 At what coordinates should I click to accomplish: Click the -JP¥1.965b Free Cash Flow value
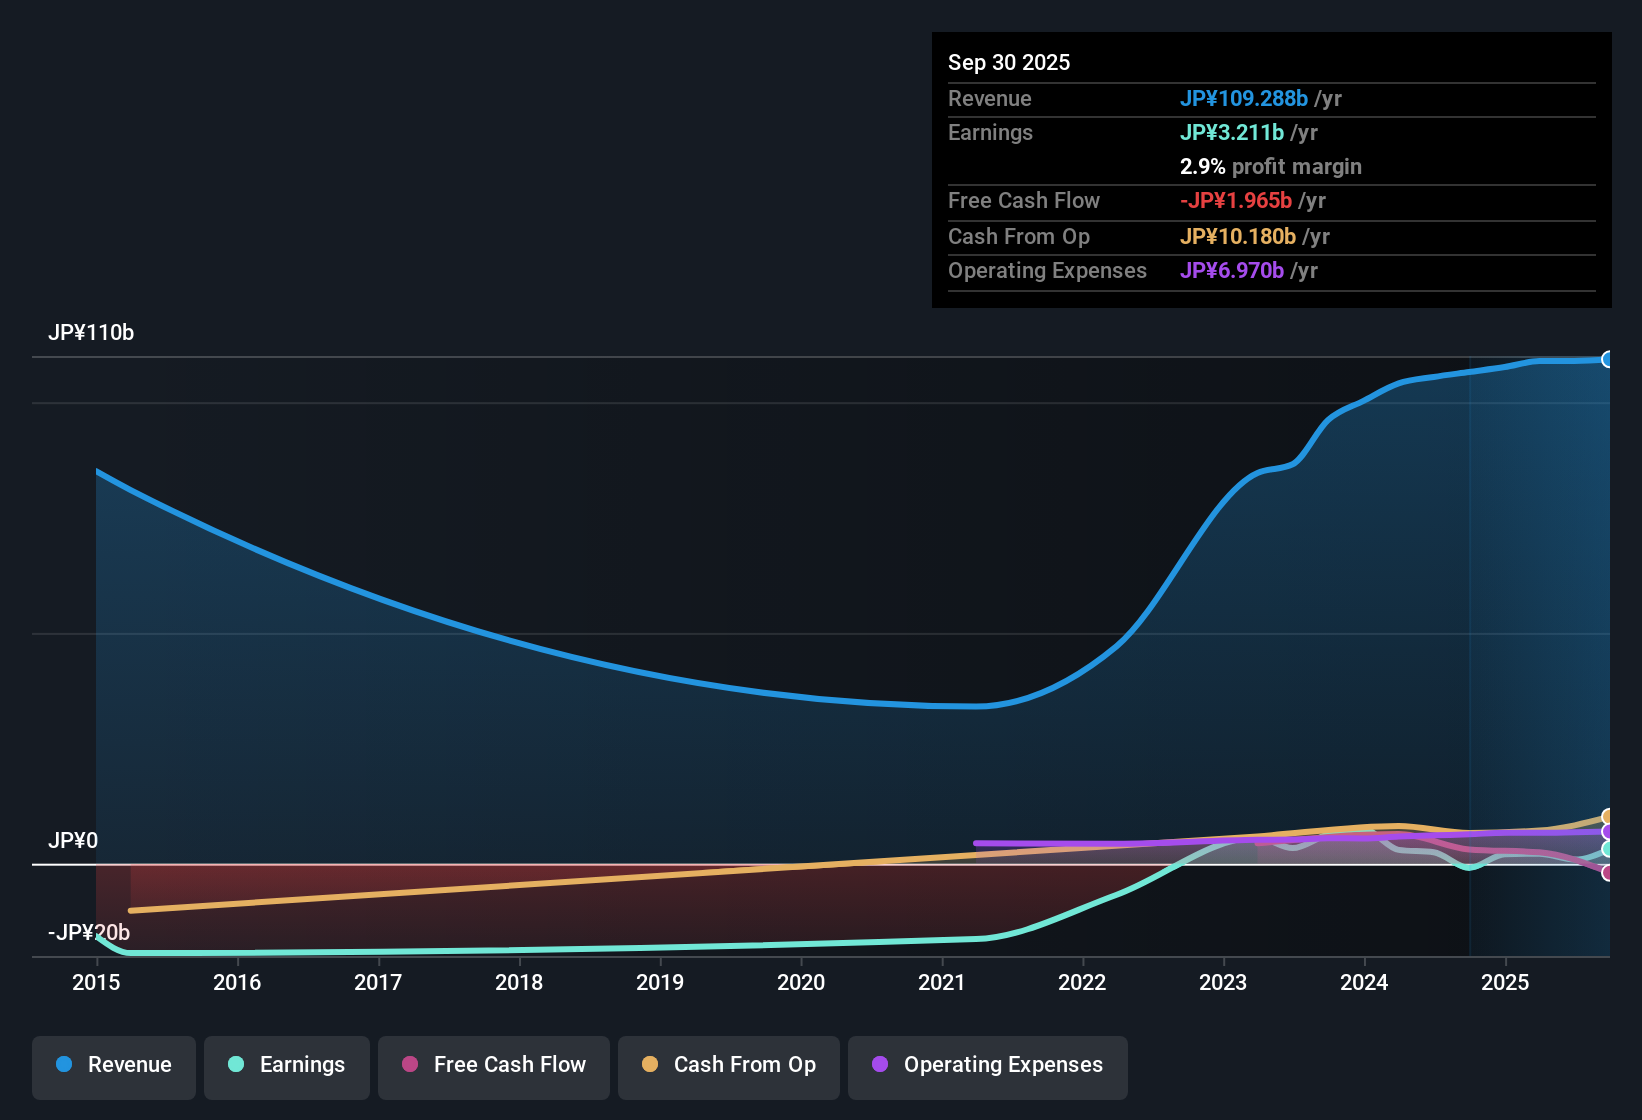(1238, 200)
